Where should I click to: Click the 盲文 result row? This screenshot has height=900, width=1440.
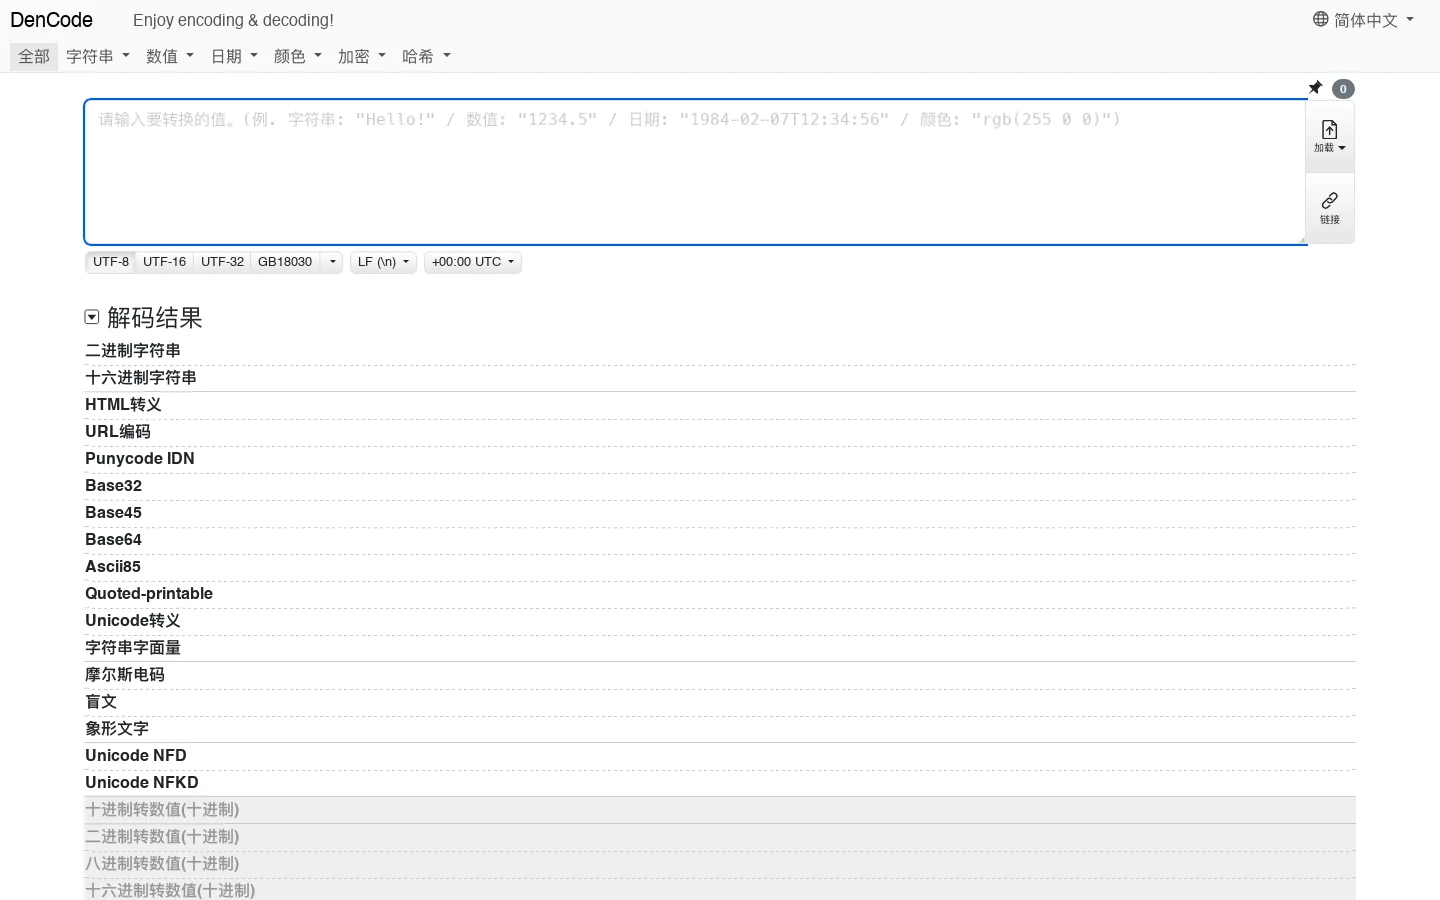(720, 702)
